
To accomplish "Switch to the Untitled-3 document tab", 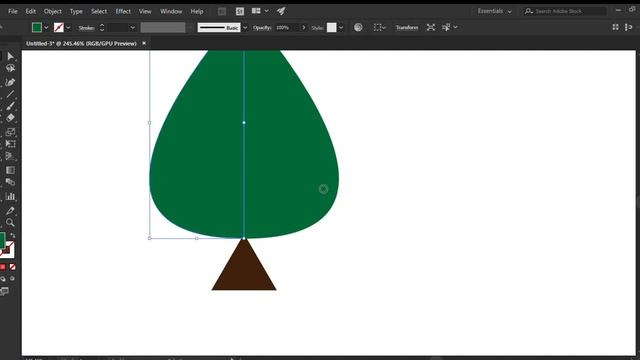I will coord(81,43).
